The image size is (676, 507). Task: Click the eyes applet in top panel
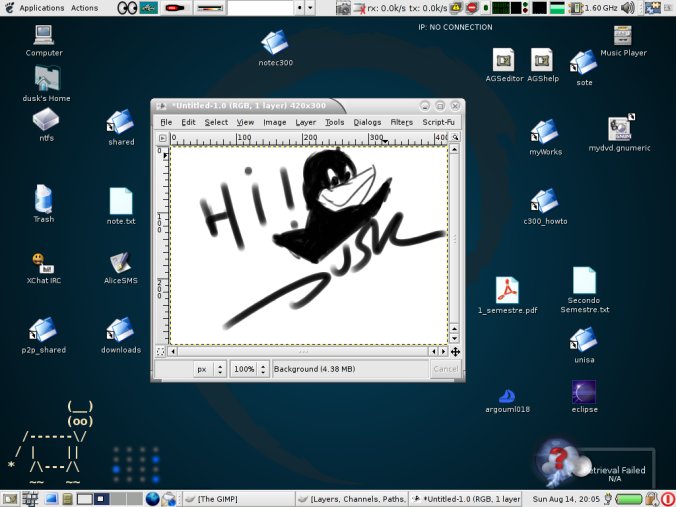pos(127,8)
